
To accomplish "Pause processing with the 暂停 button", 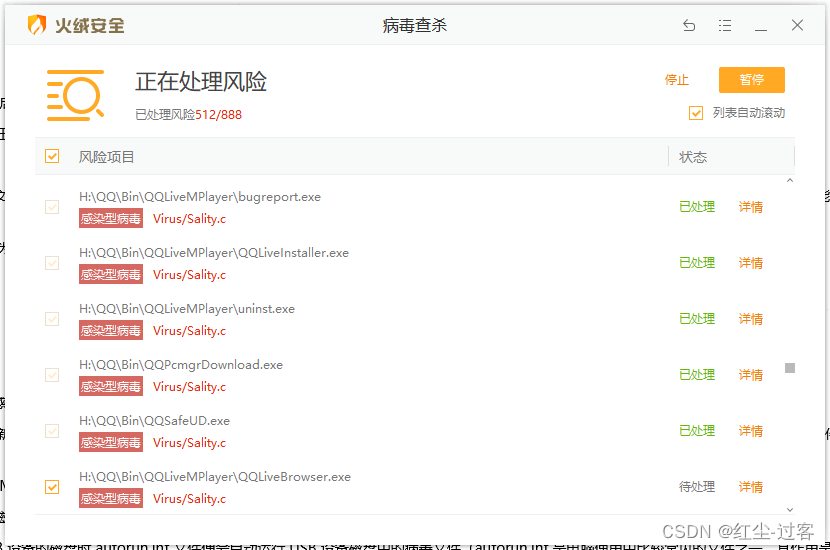I will pos(752,80).
